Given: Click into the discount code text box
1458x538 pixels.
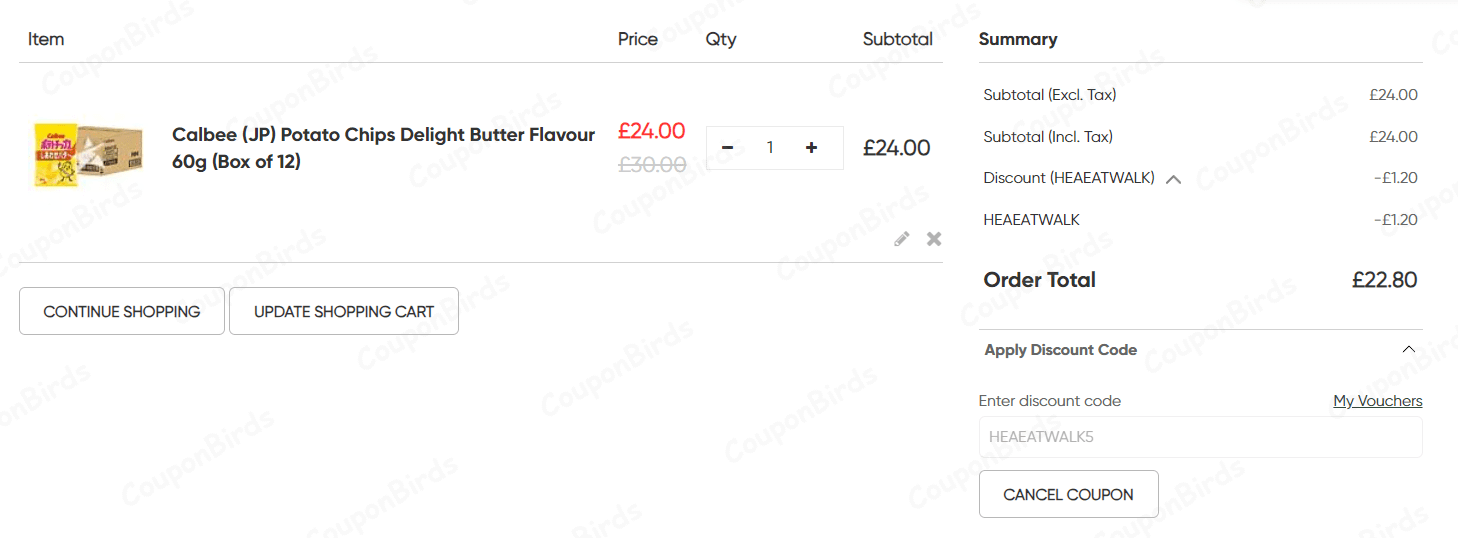Looking at the screenshot, I should pyautogui.click(x=1200, y=437).
